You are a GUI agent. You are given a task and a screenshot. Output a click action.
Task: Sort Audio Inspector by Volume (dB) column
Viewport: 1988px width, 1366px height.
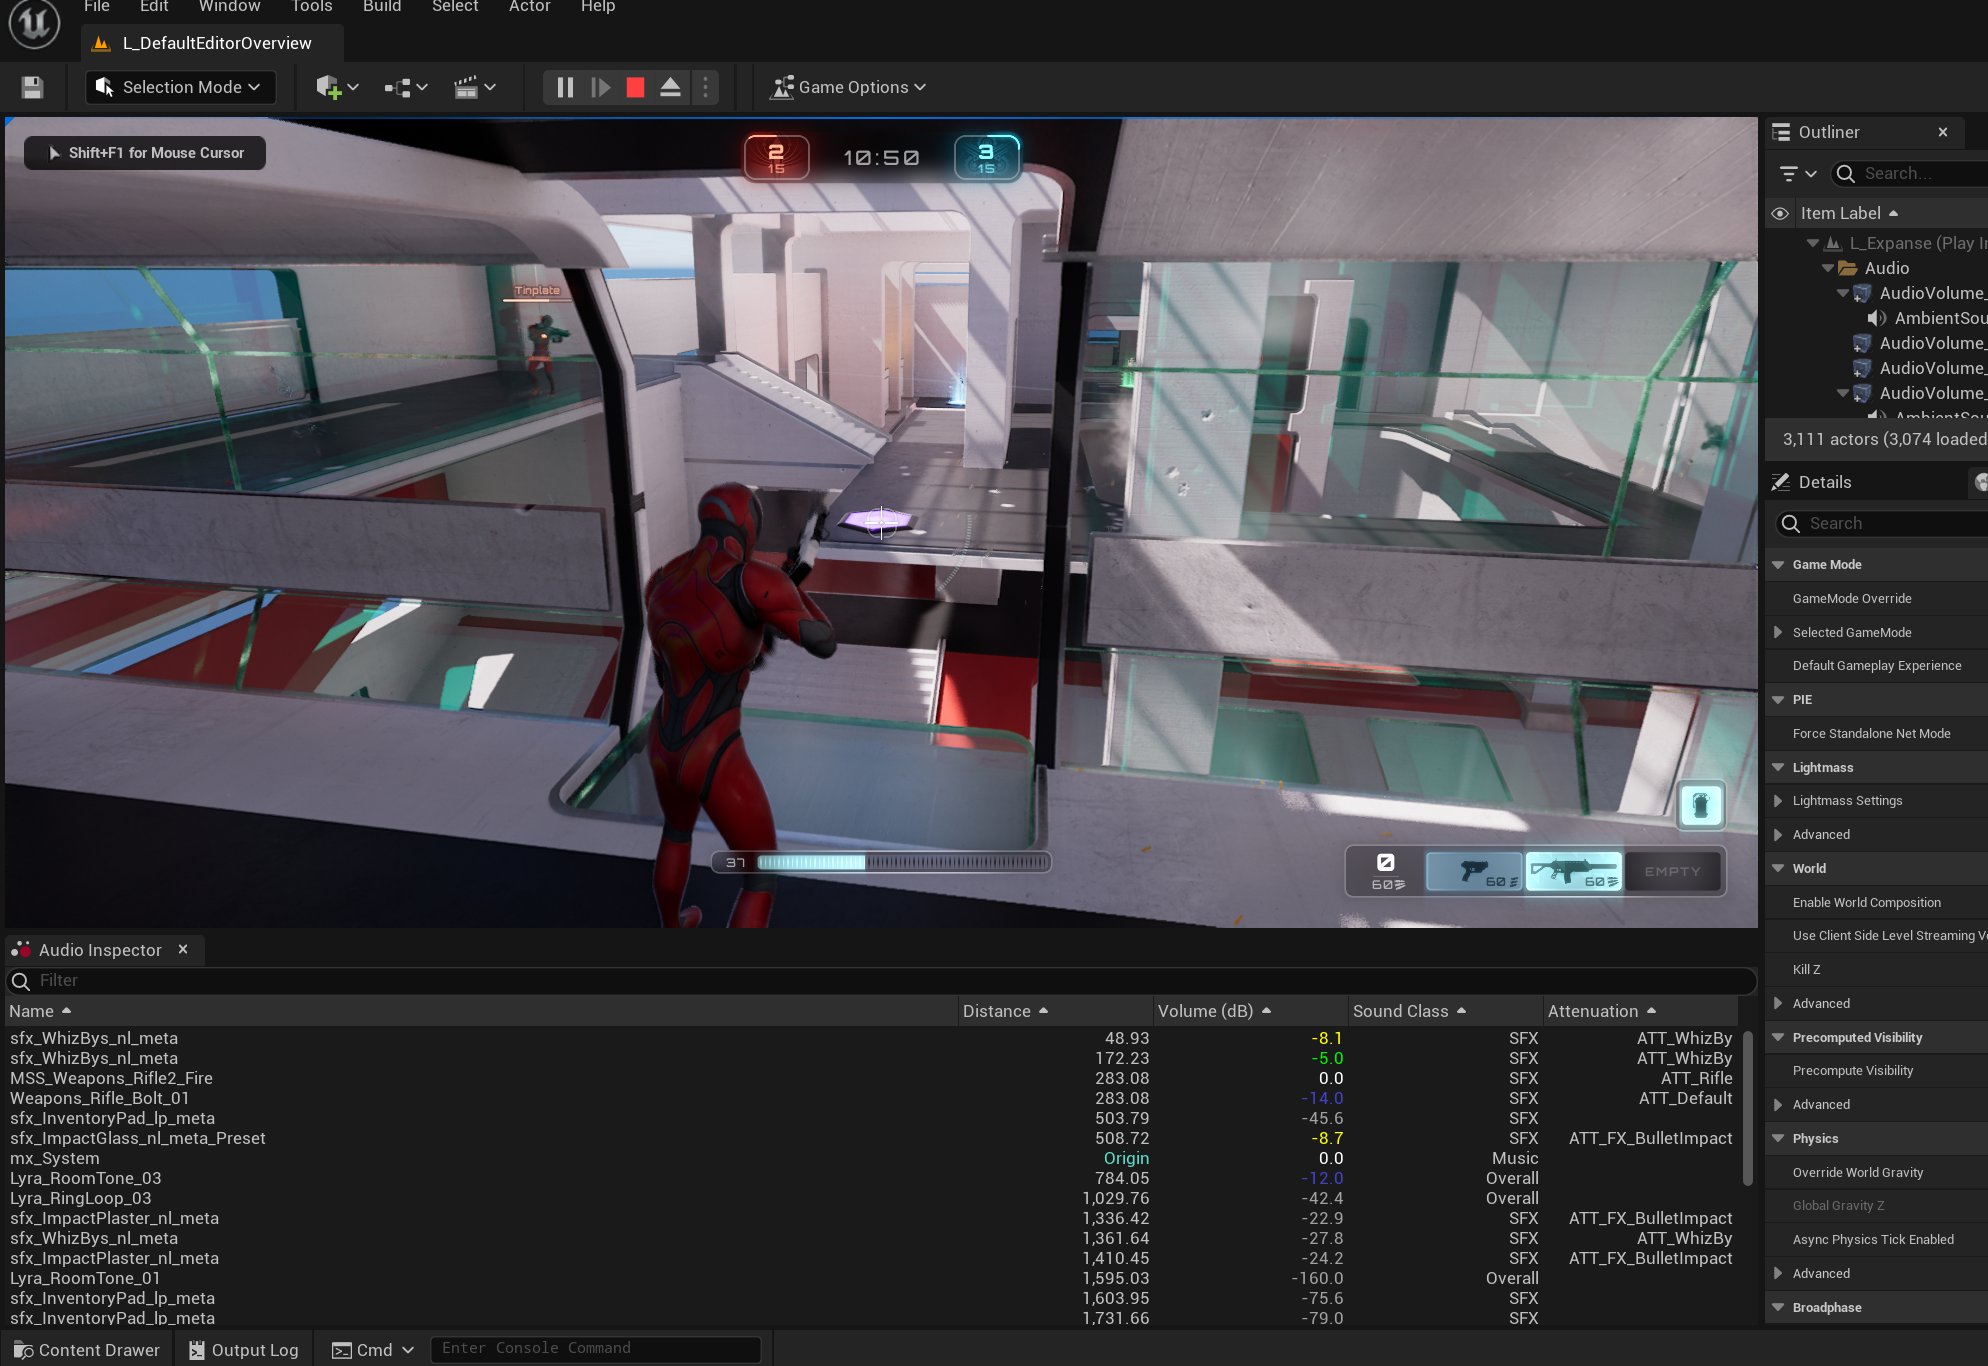pyautogui.click(x=1249, y=1011)
